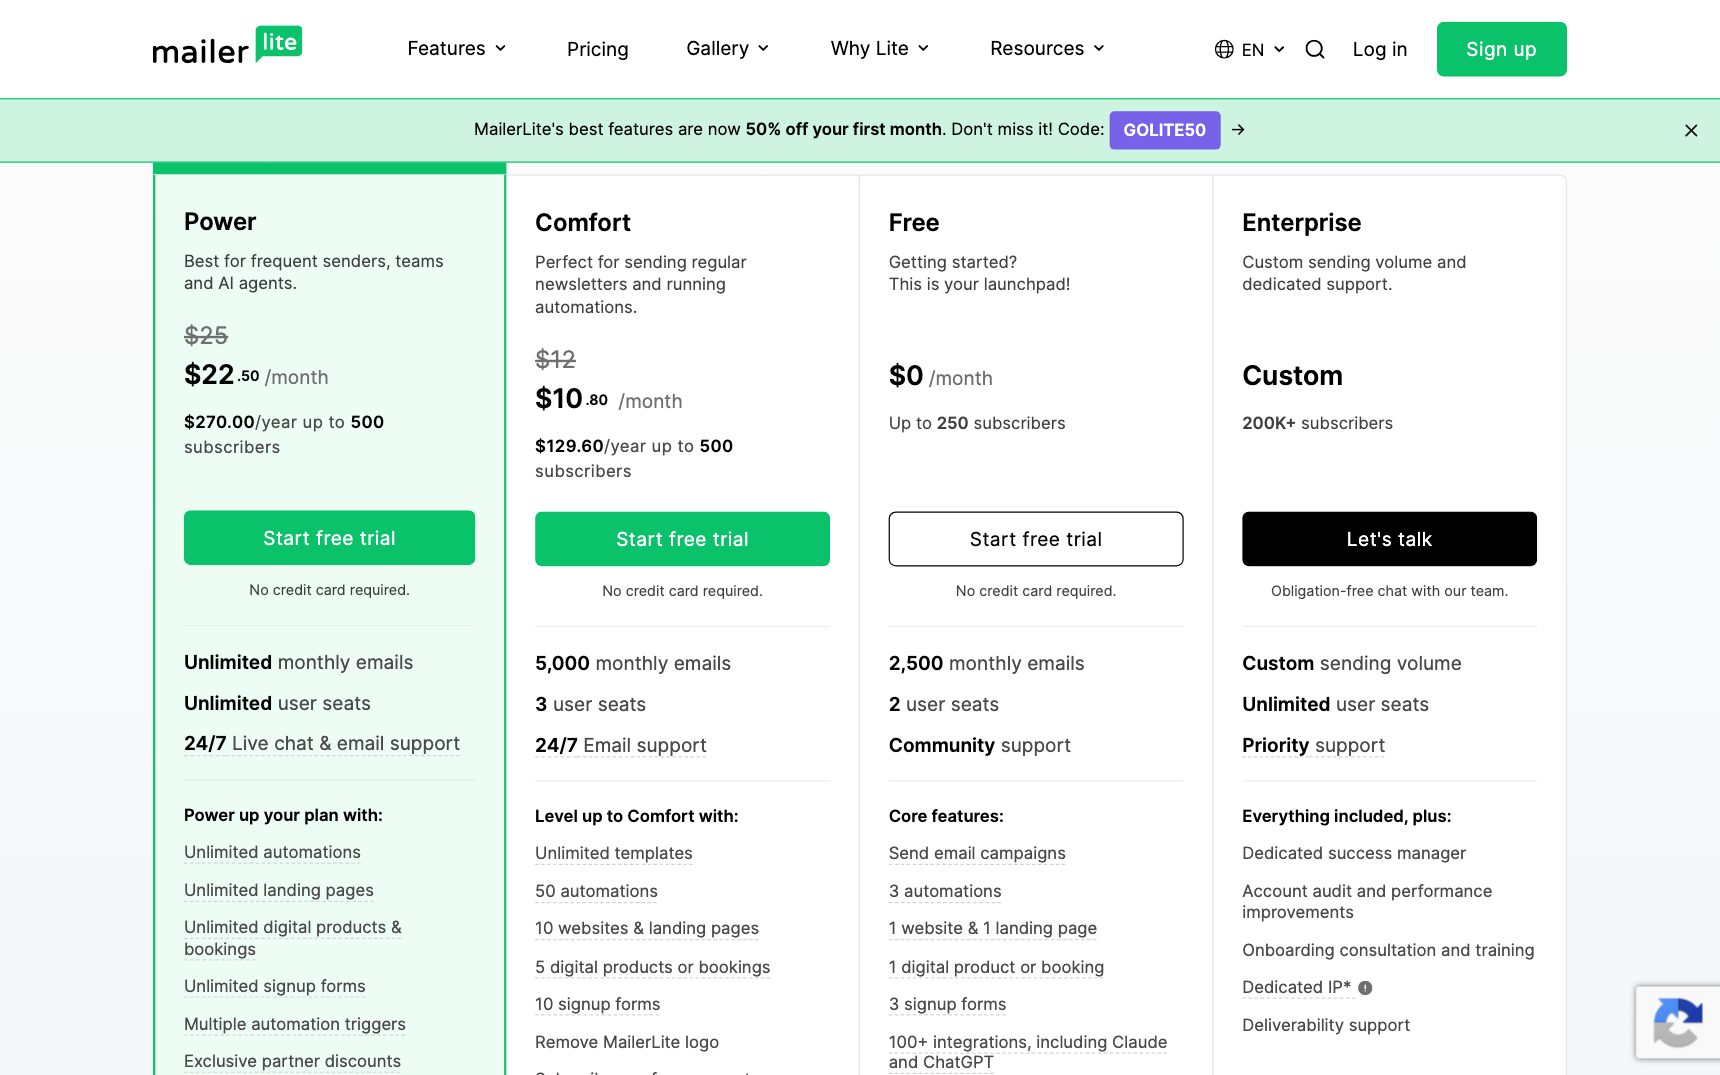Click 50 automations in Comfort plan
The width and height of the screenshot is (1720, 1075).
[596, 891]
